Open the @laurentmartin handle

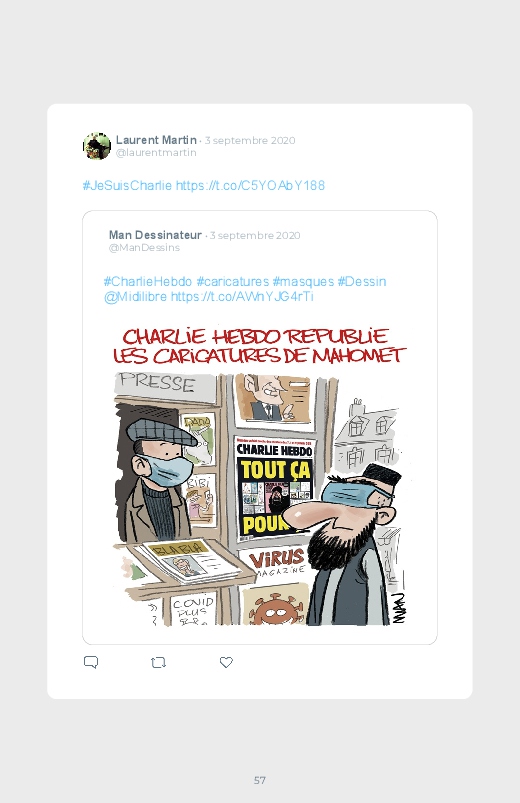(x=156, y=153)
